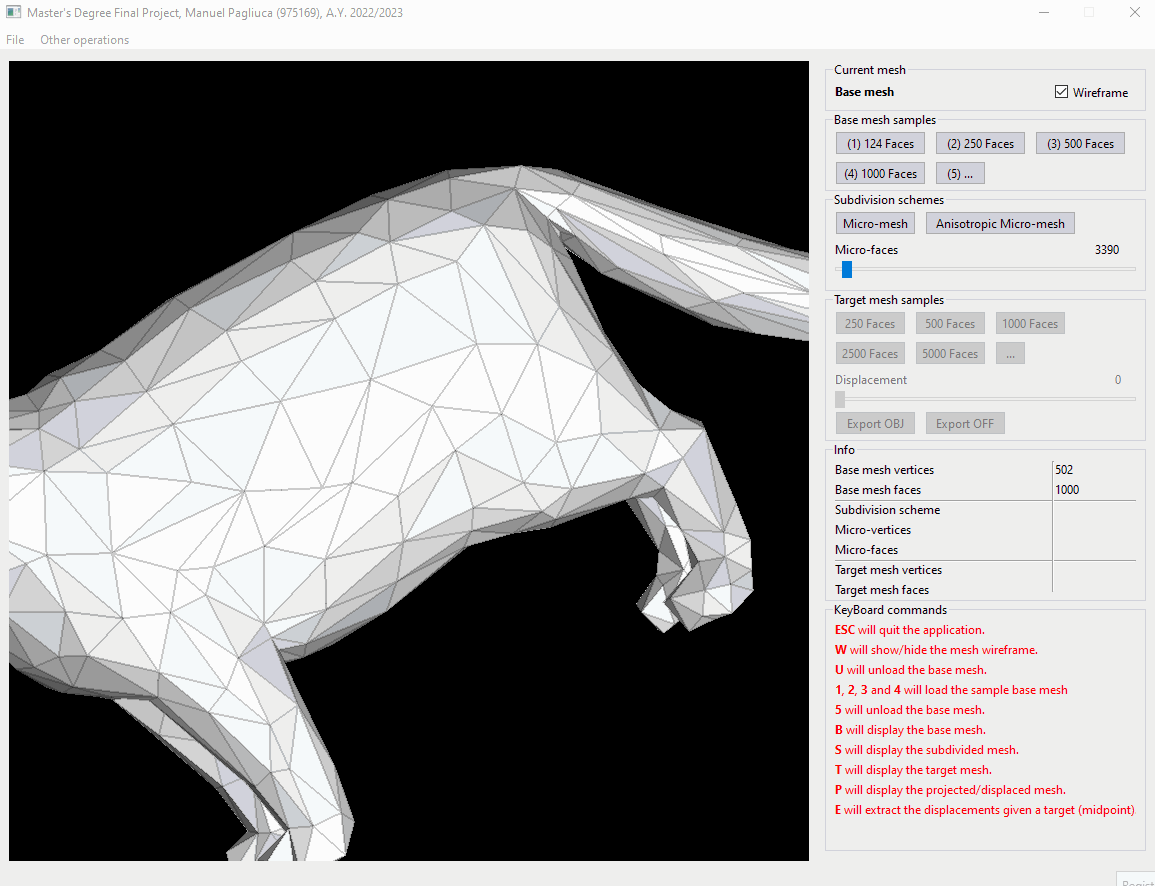Click the (5) ... base mesh sample button
This screenshot has width=1155, height=886.
959,172
